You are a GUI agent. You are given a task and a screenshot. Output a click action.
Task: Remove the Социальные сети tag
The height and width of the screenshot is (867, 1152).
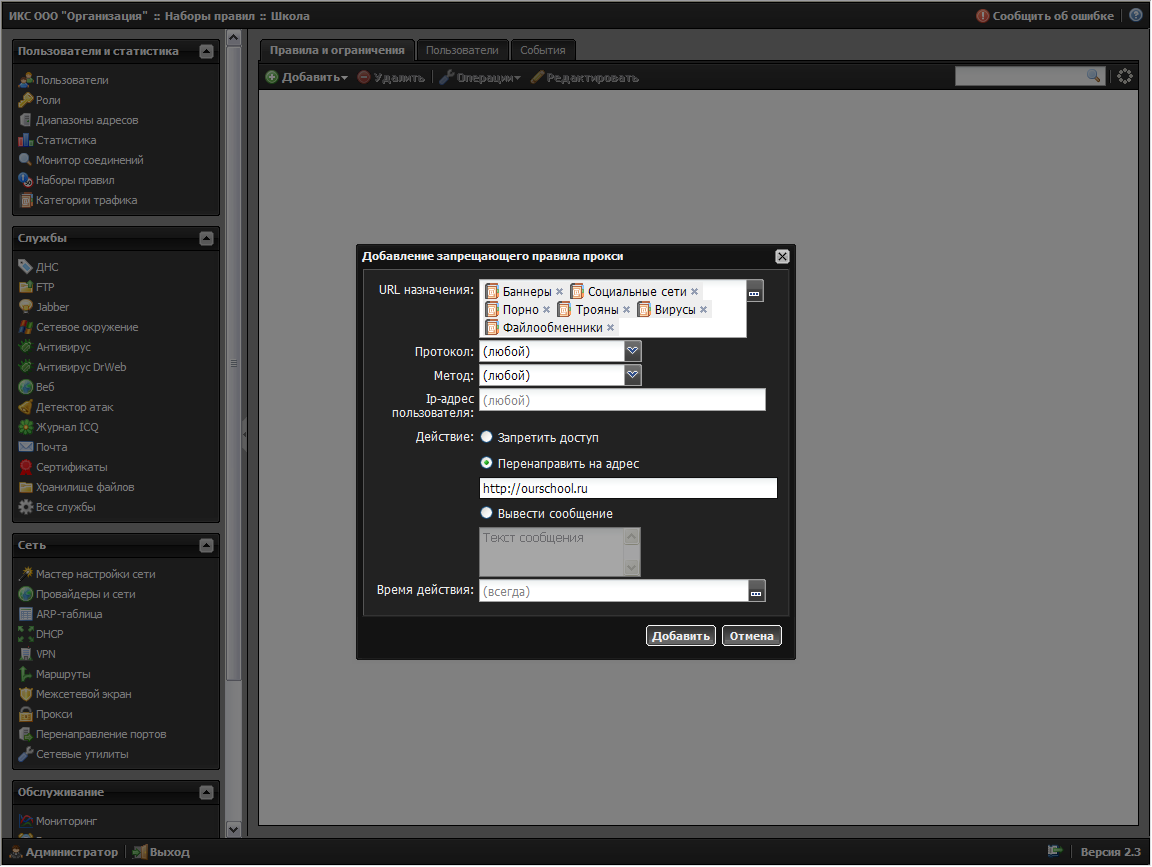point(694,292)
